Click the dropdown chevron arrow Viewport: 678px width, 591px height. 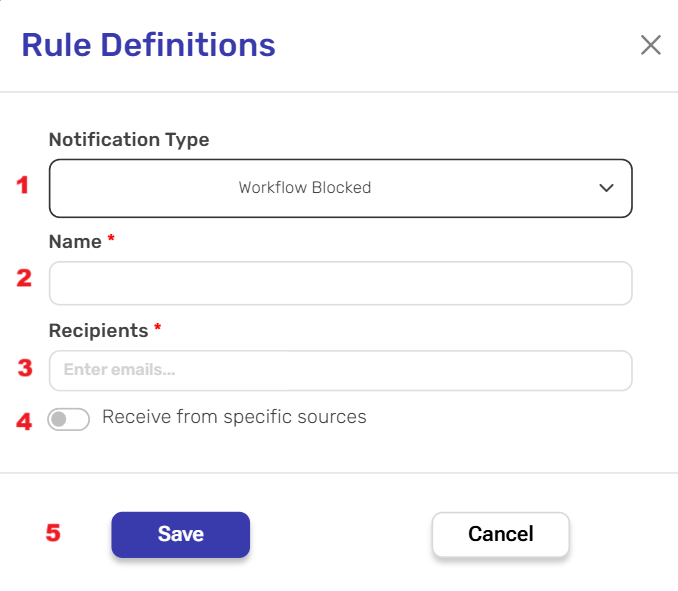coord(606,188)
